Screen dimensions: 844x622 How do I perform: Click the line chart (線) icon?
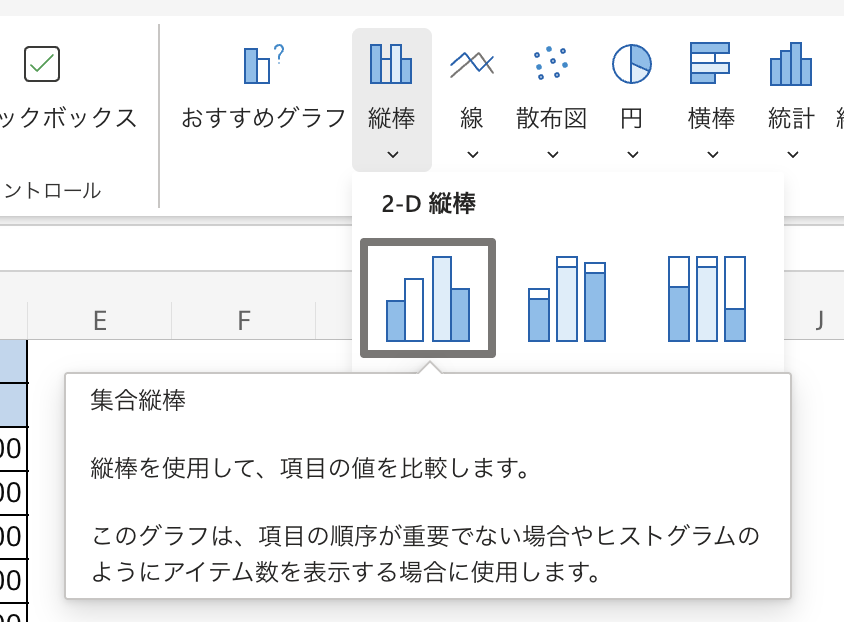pyautogui.click(x=472, y=64)
